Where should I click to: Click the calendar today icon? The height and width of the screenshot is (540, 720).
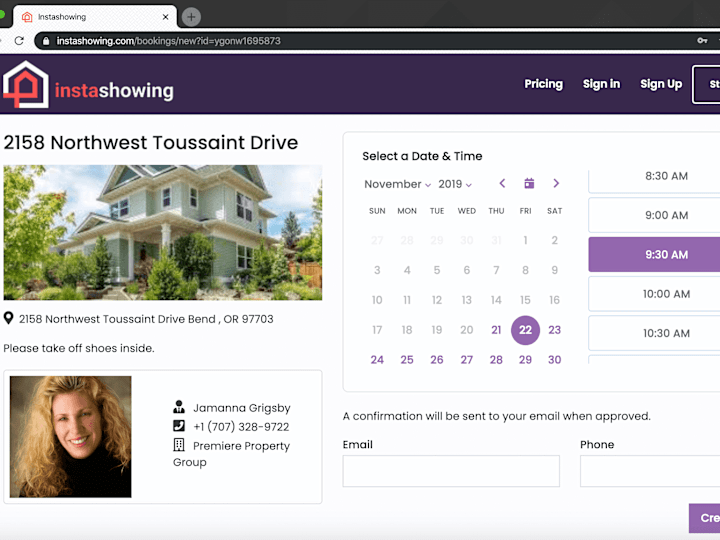click(x=529, y=183)
